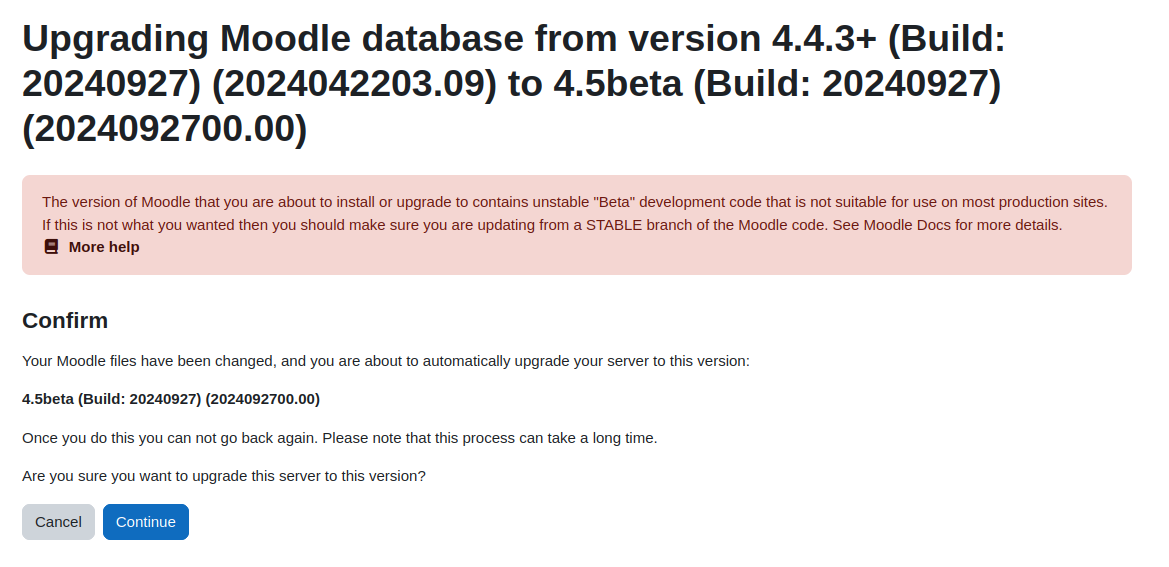
Task: Click the Continue button to upgrade
Action: point(146,522)
